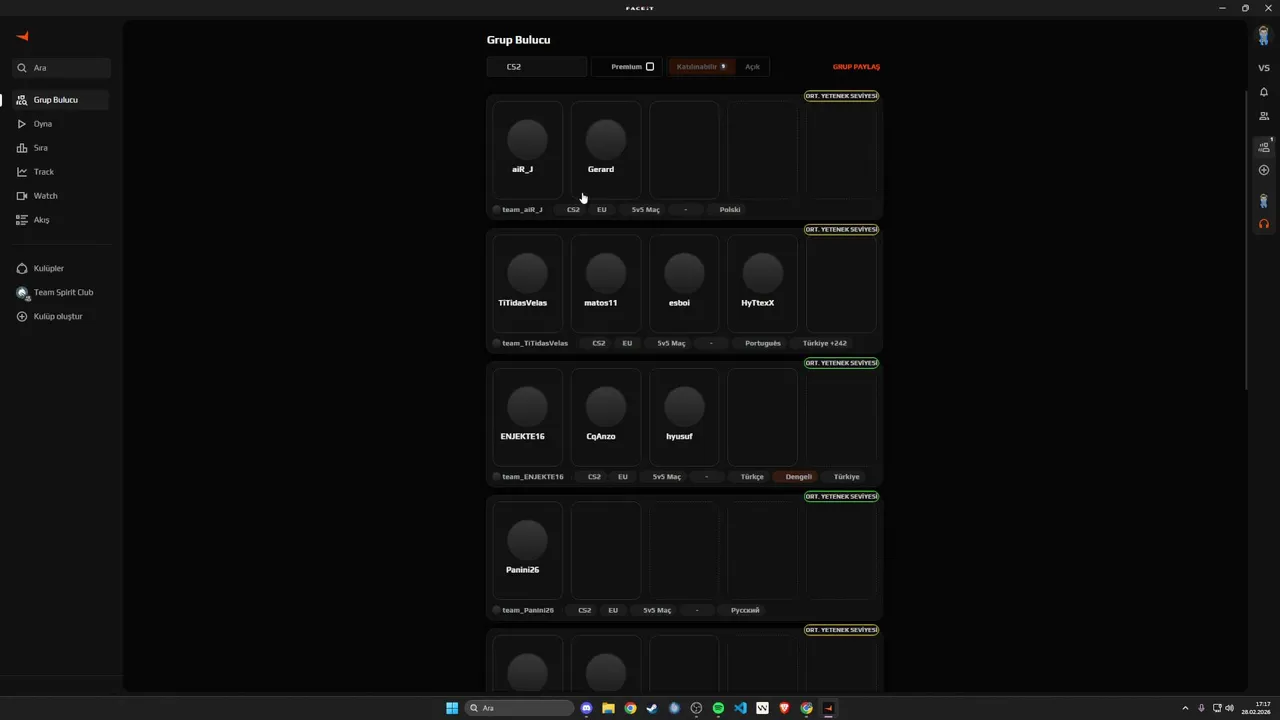Click the Windows taskbar search box
This screenshot has height=720, width=1280.
[520, 708]
